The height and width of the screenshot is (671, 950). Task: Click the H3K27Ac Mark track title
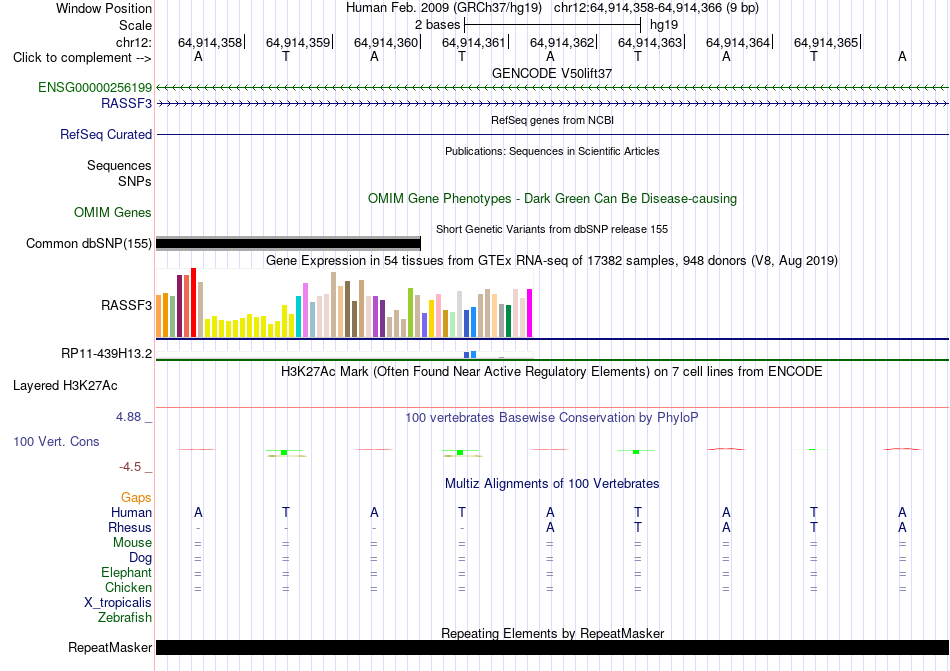[x=552, y=371]
